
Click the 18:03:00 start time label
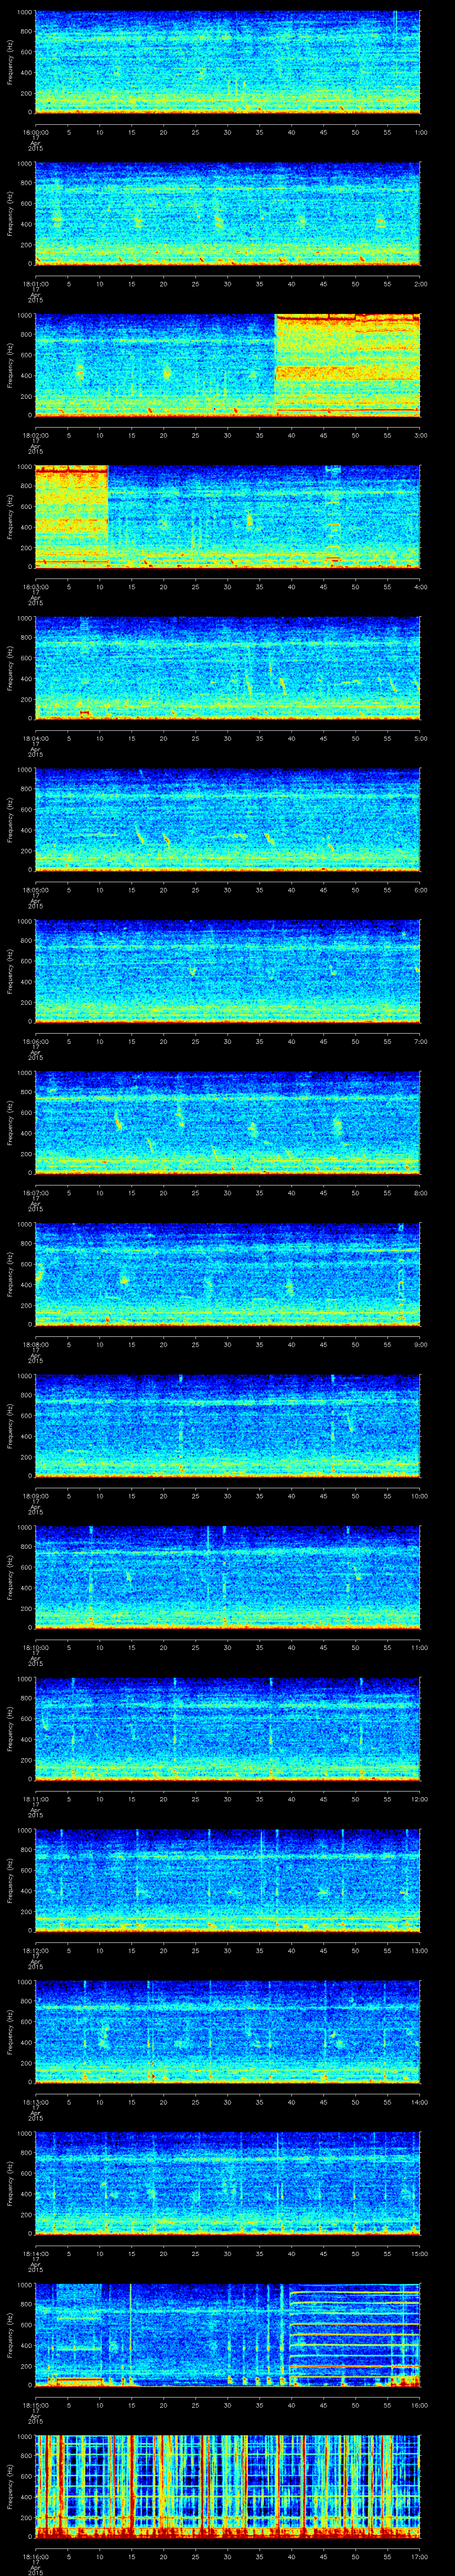point(35,587)
